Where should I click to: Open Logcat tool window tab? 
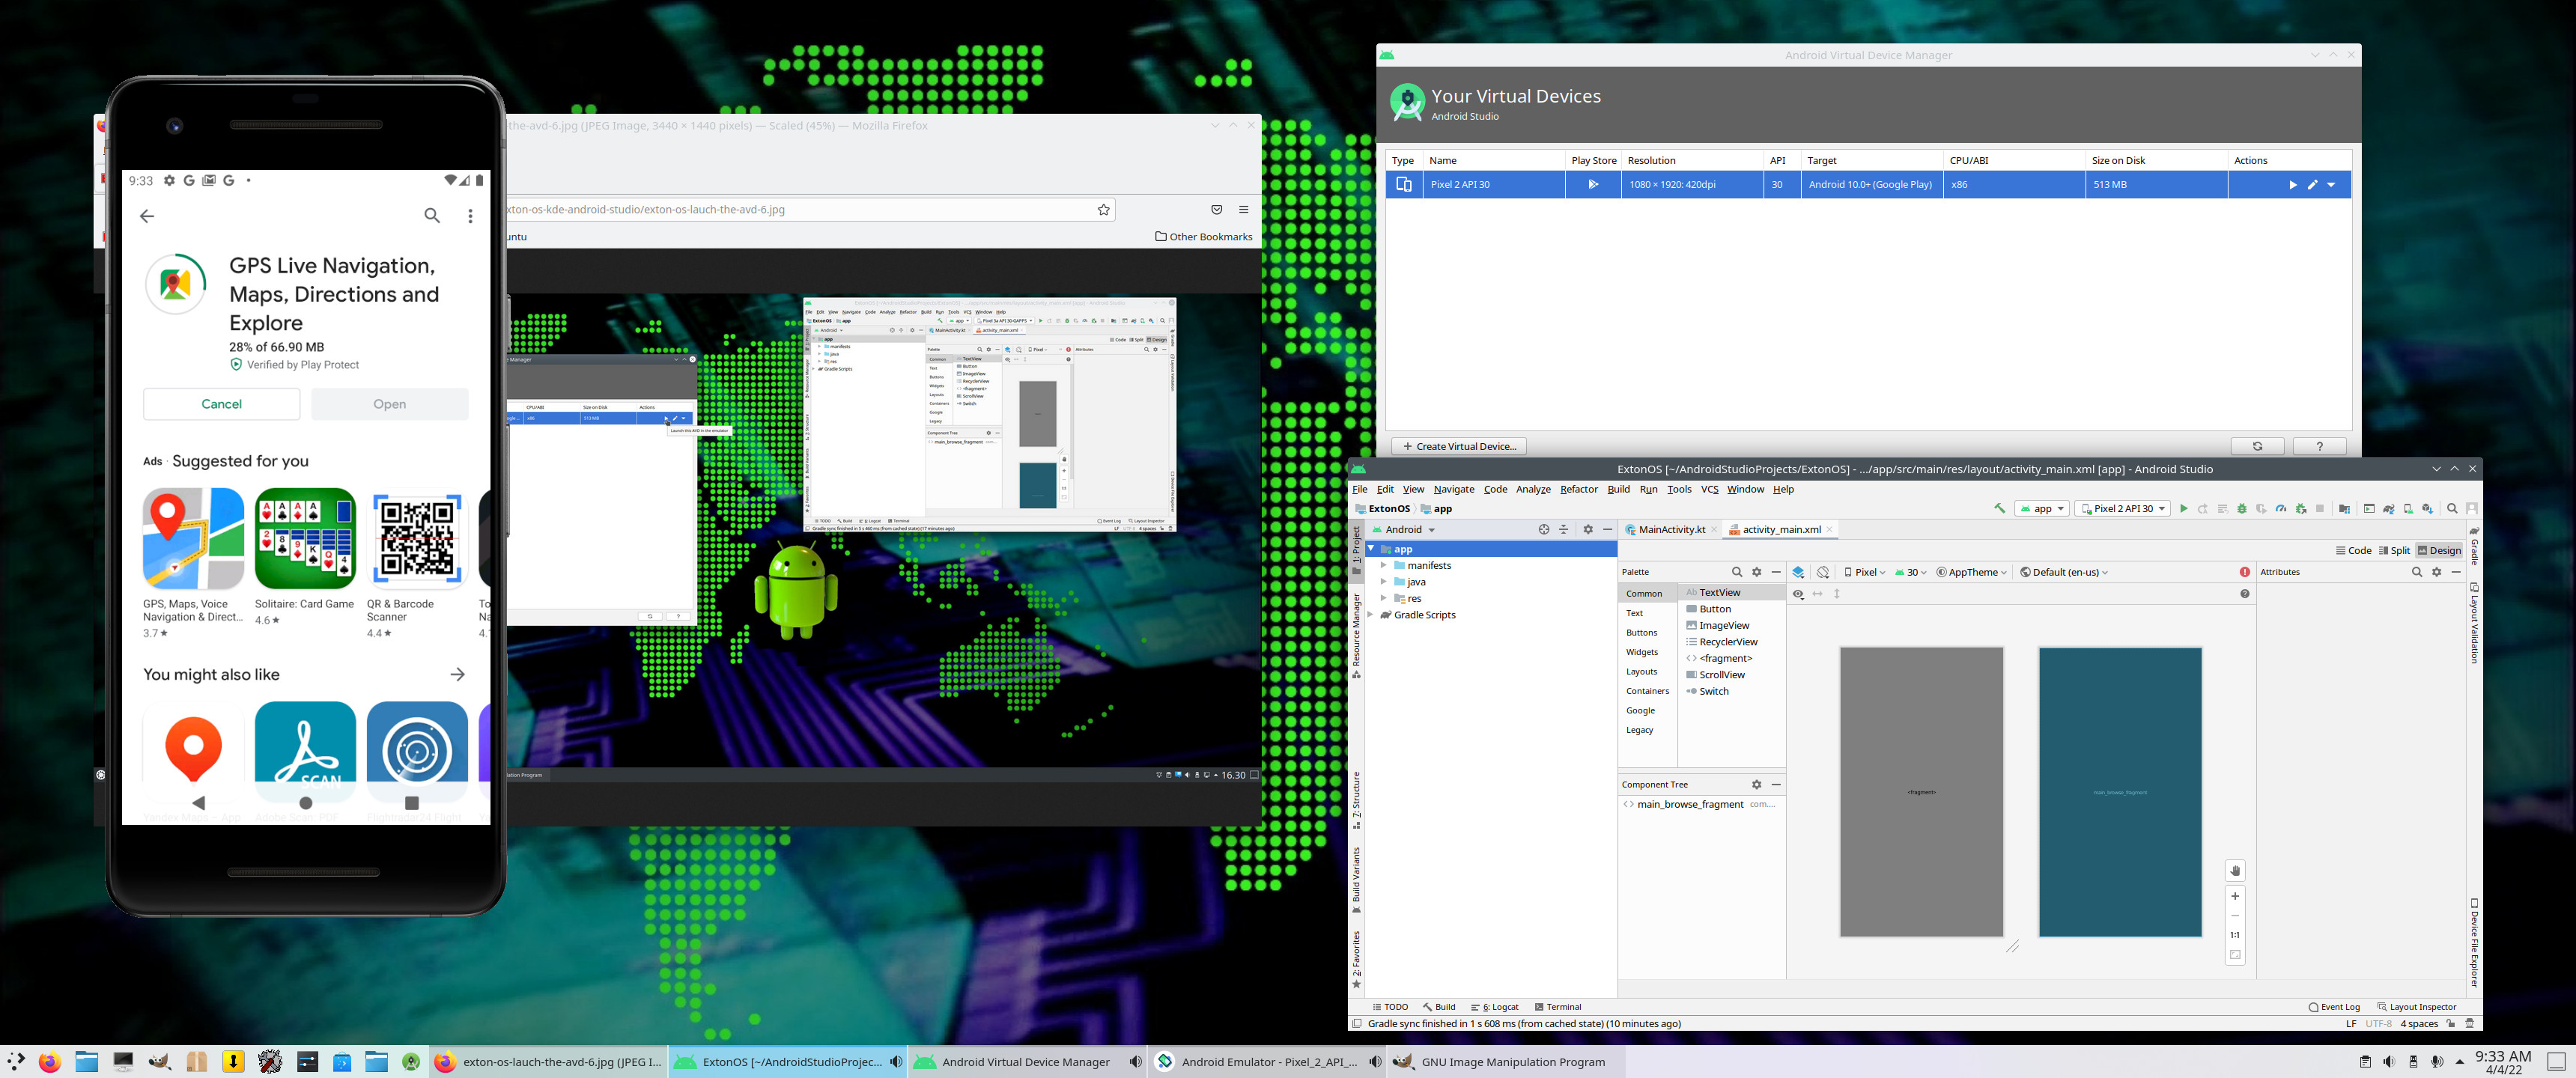coord(1495,1007)
